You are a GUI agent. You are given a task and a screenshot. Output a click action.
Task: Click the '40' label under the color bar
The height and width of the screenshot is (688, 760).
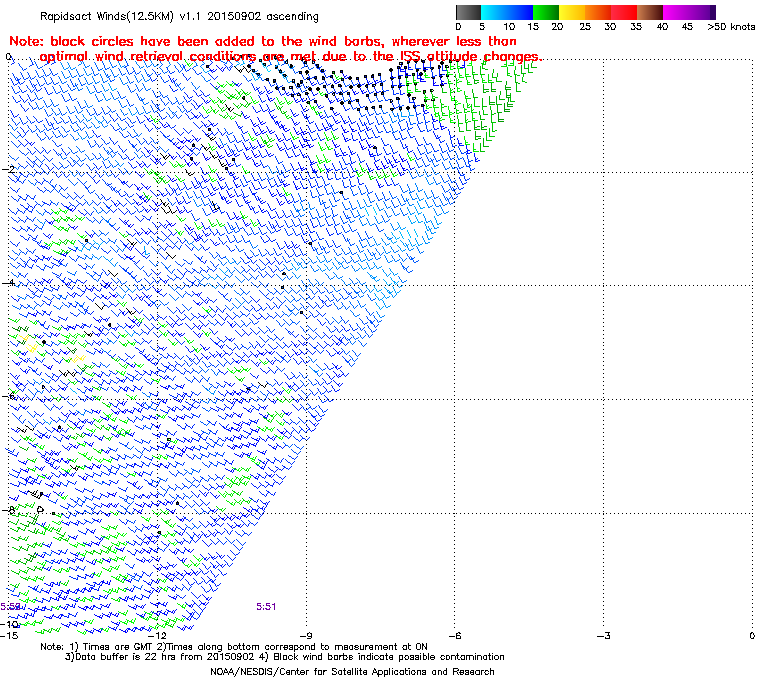click(x=662, y=27)
